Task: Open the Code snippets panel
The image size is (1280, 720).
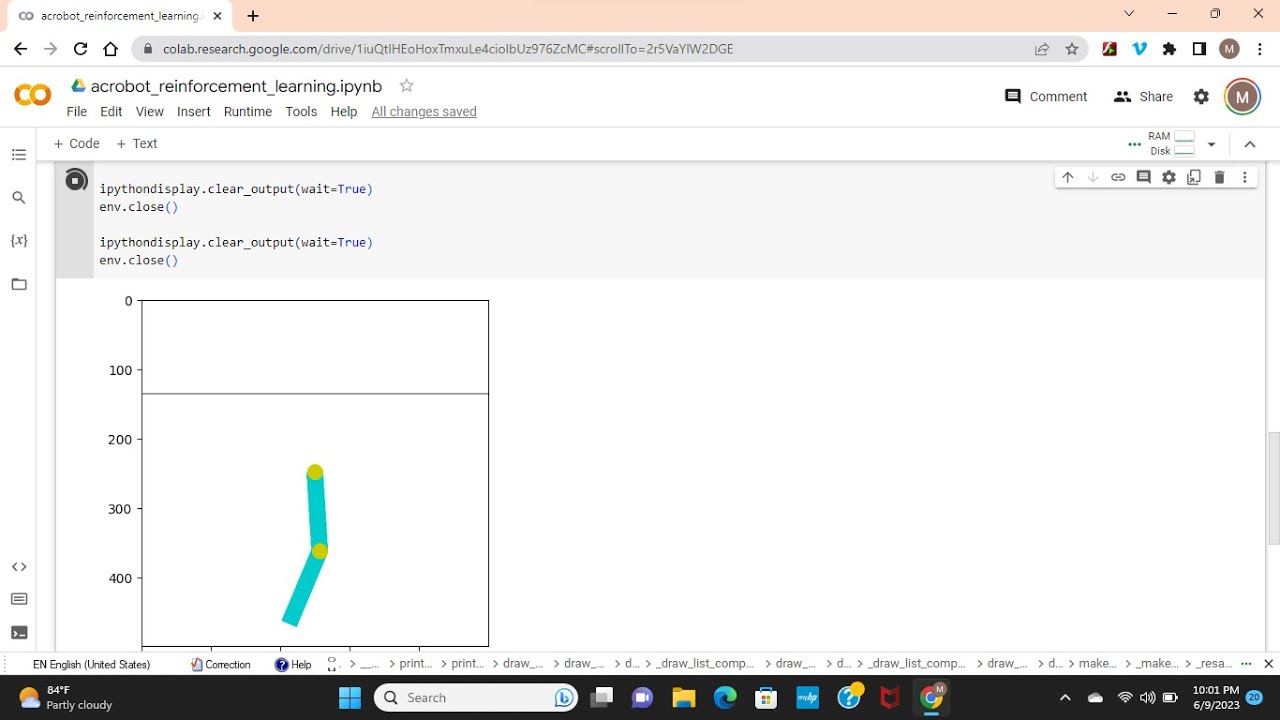Action: (19, 567)
